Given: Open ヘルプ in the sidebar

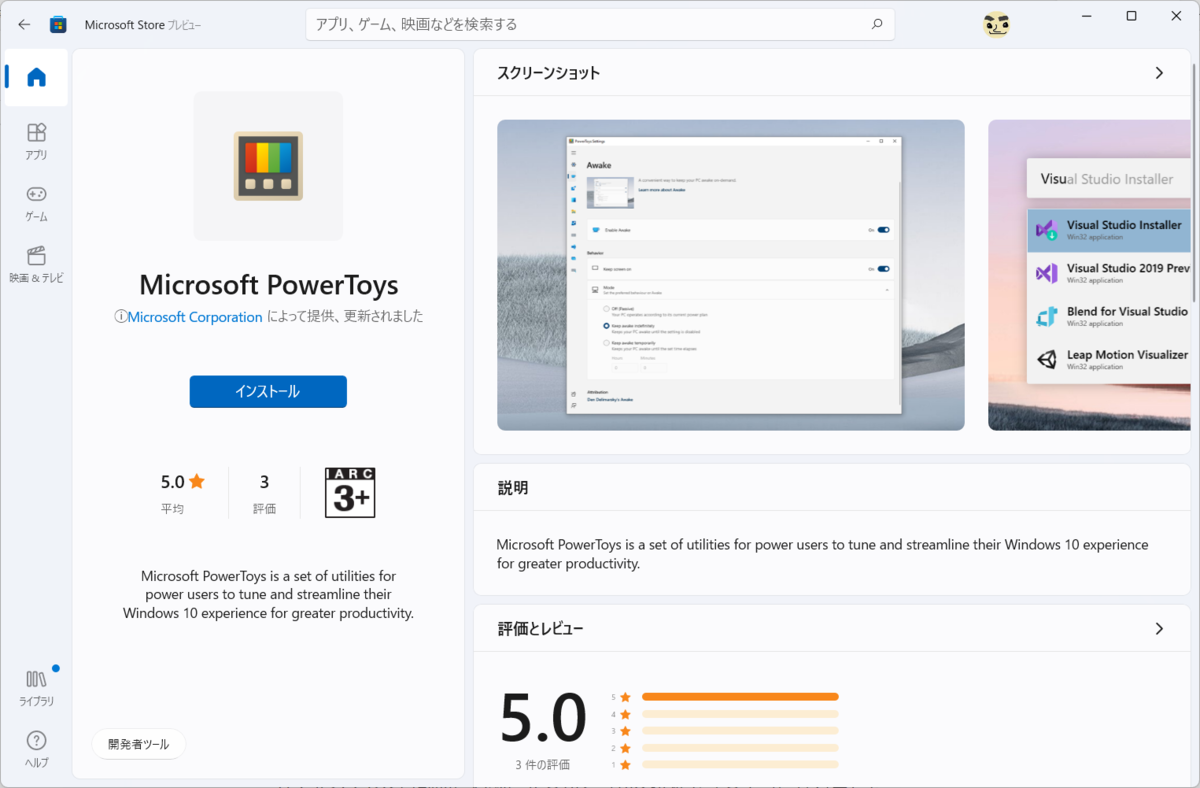Looking at the screenshot, I should (x=36, y=749).
